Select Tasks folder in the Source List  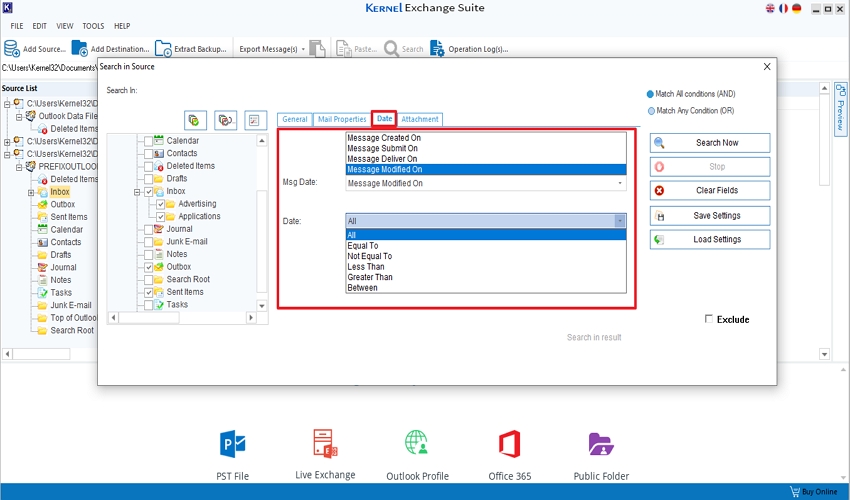click(61, 292)
